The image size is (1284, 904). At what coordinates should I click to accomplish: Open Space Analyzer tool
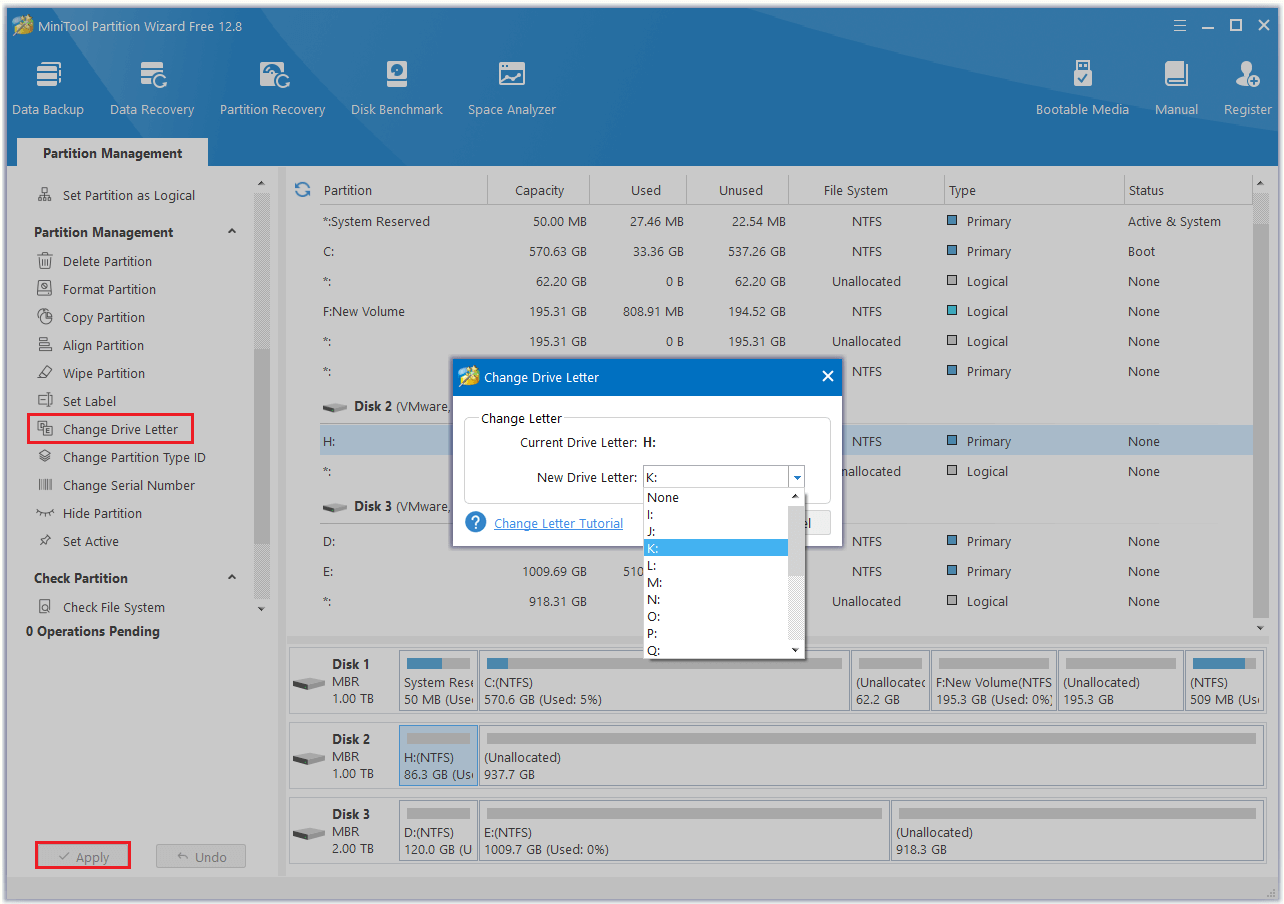click(x=511, y=89)
